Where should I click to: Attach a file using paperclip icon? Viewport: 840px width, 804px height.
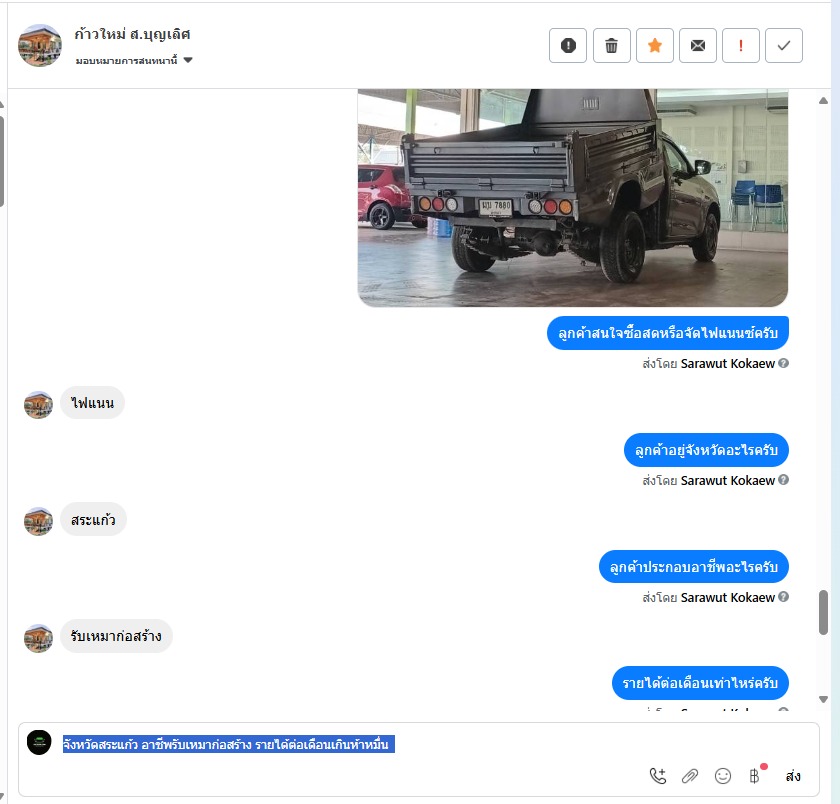pyautogui.click(x=690, y=776)
